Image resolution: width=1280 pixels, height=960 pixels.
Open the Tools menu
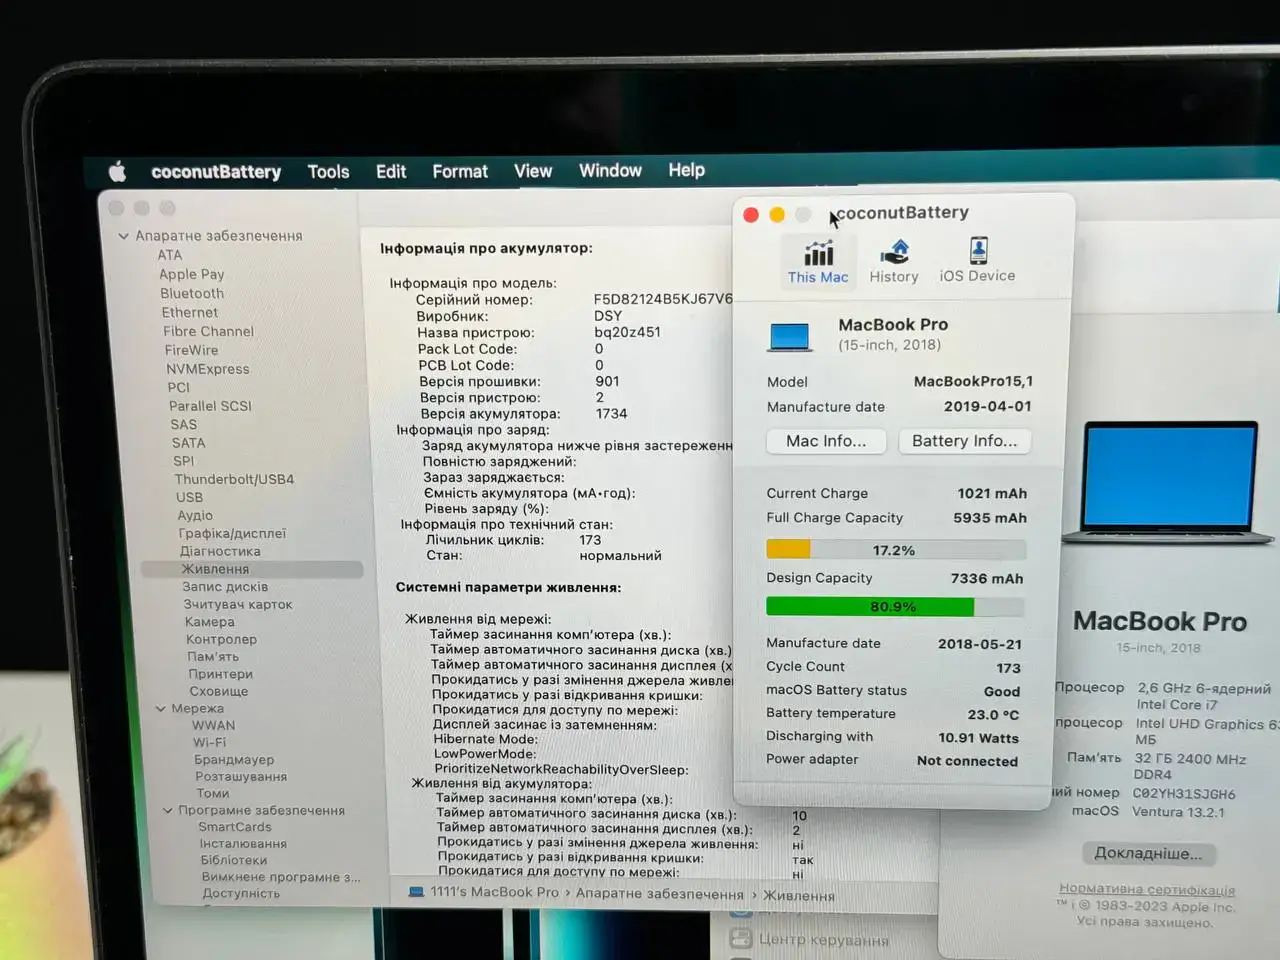(x=329, y=172)
